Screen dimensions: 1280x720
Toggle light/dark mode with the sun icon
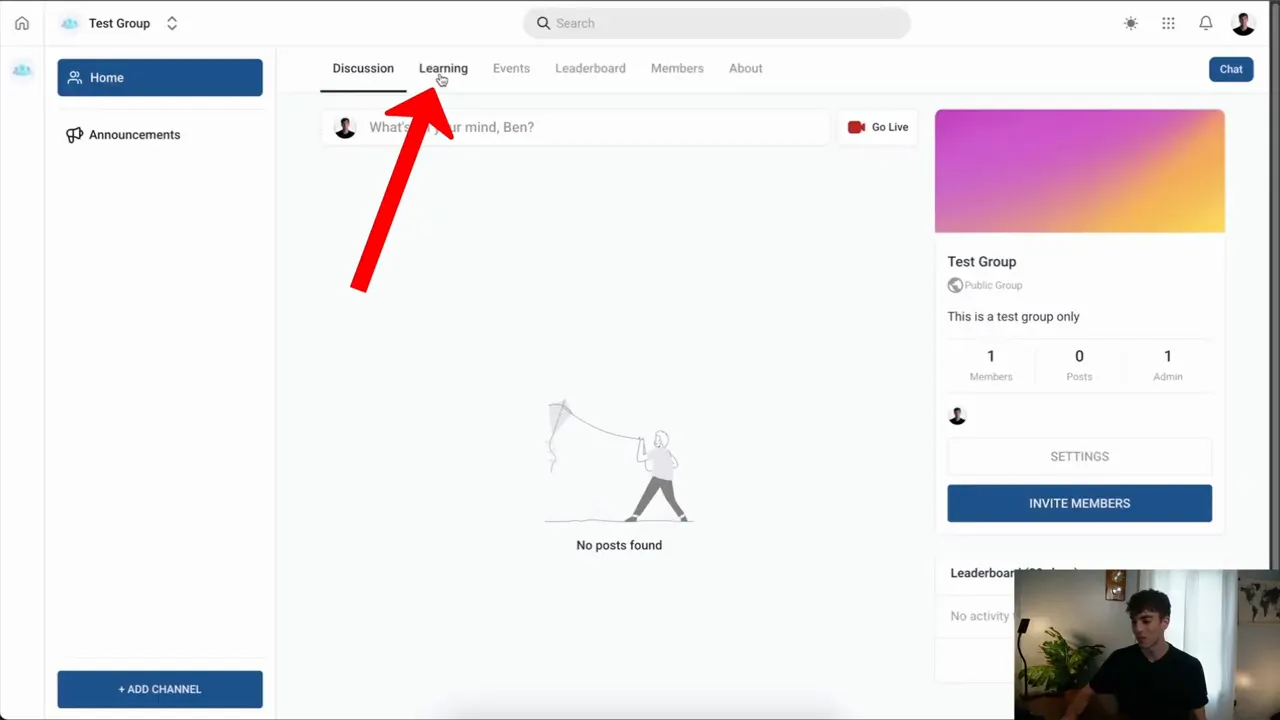(1130, 23)
